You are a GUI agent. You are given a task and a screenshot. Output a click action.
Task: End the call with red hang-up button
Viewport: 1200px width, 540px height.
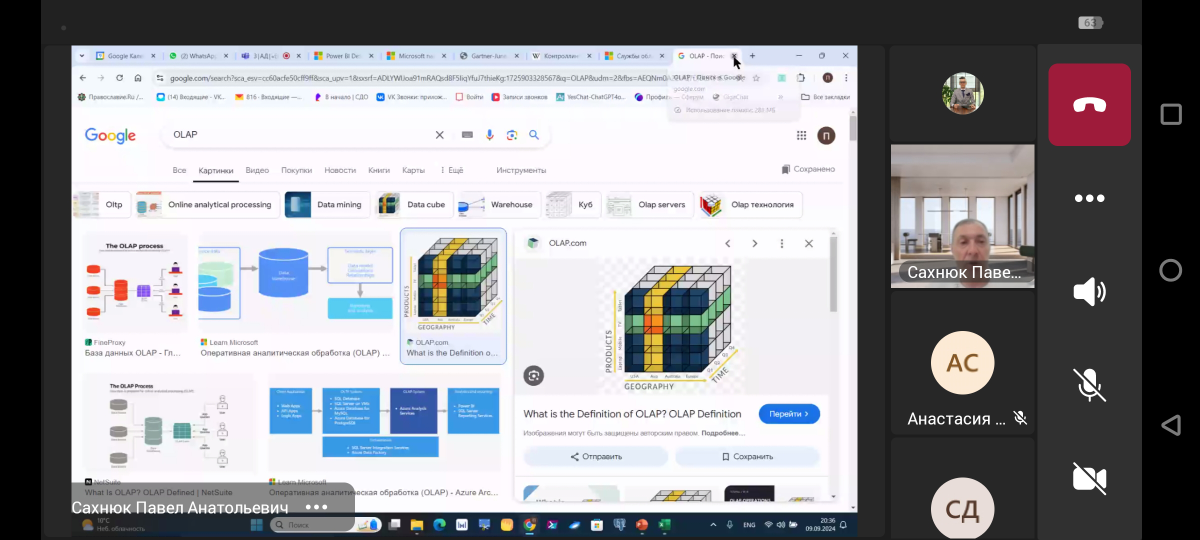[x=1089, y=105]
